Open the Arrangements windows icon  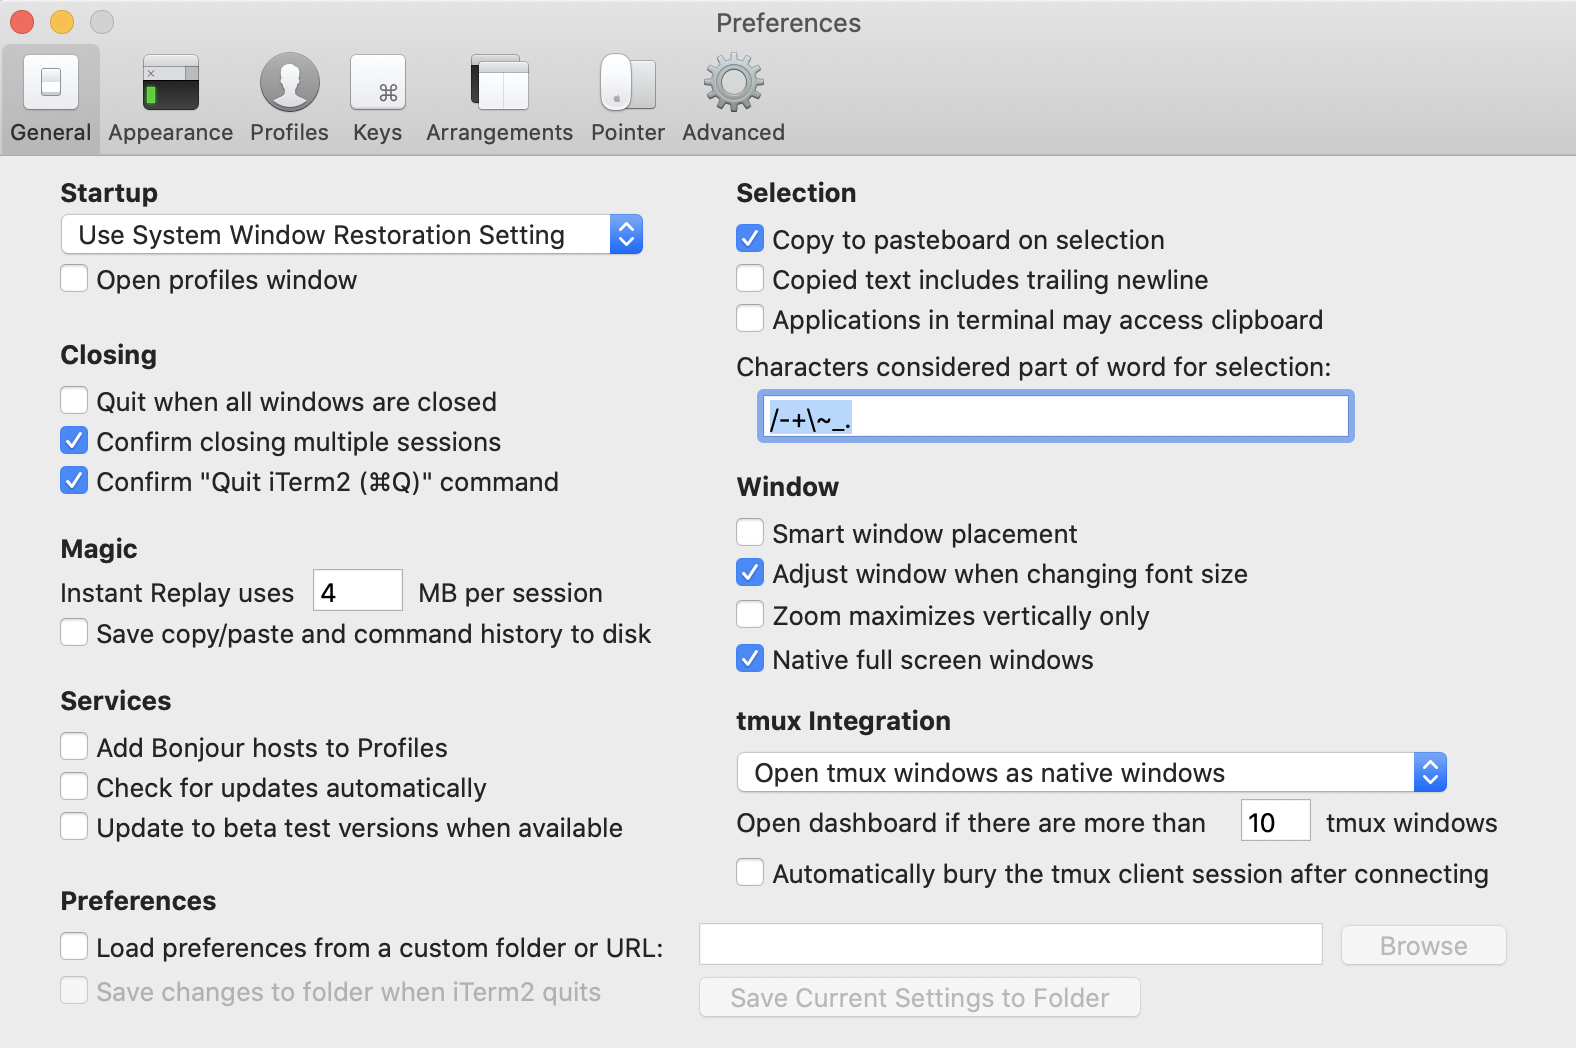500,82
